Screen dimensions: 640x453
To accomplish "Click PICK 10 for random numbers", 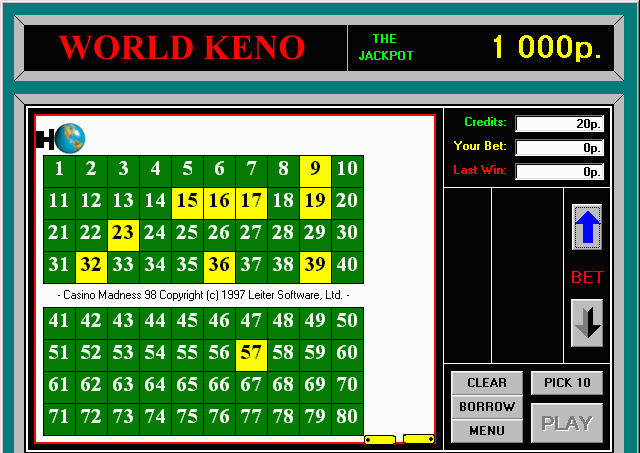I will [566, 382].
